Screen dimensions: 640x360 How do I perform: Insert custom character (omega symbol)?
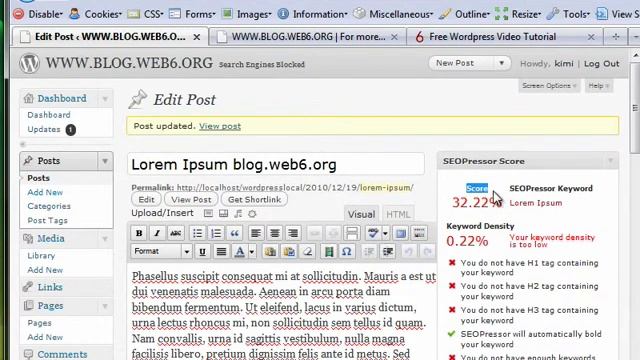(x=347, y=251)
